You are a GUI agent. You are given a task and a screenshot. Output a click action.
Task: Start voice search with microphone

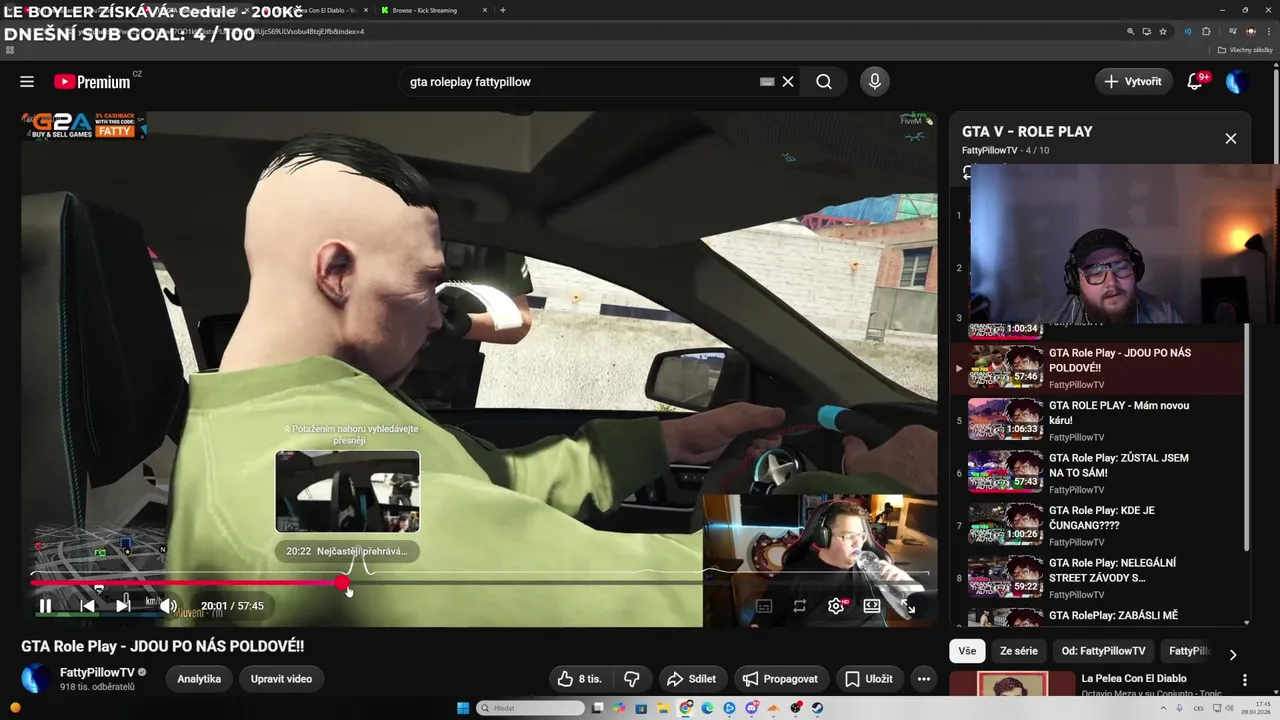[875, 82]
